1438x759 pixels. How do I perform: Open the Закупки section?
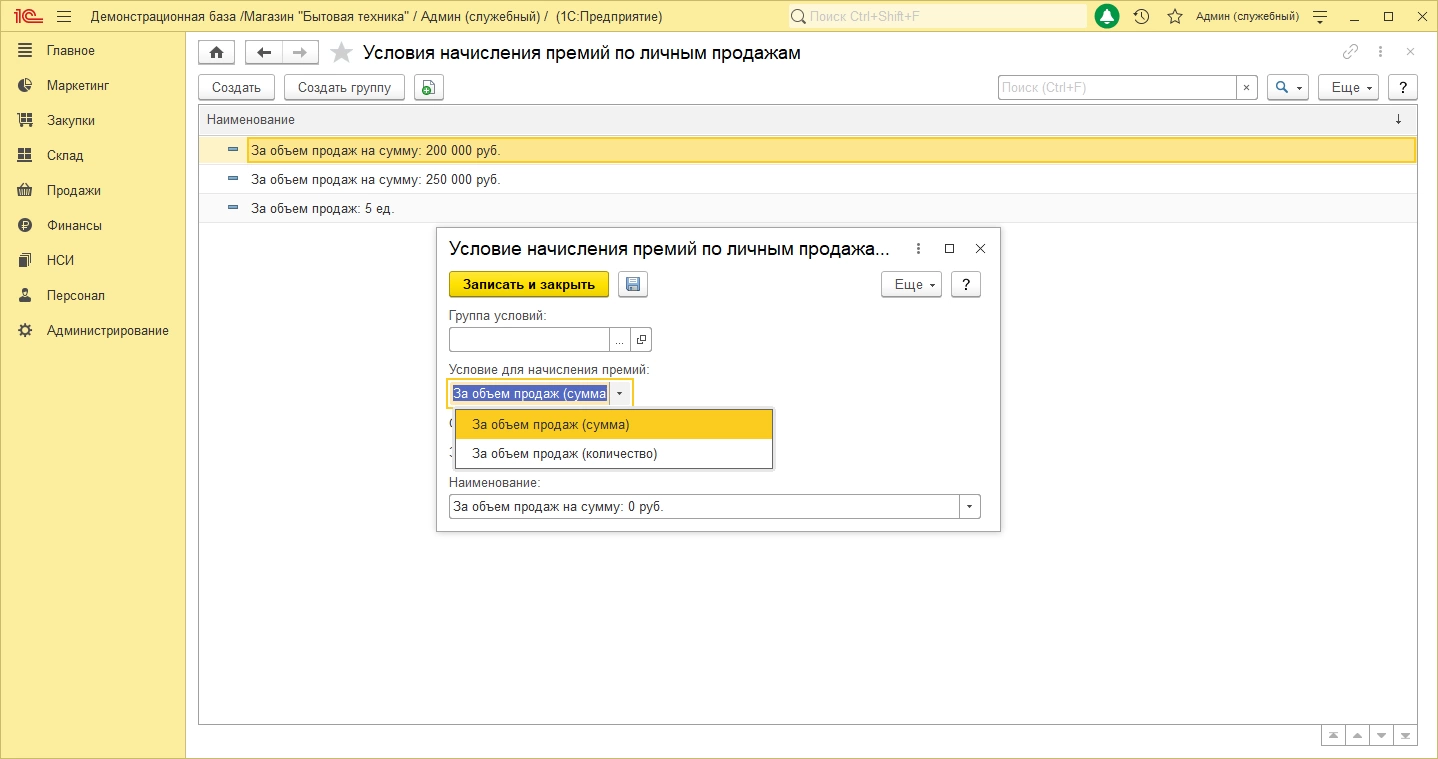(x=71, y=121)
